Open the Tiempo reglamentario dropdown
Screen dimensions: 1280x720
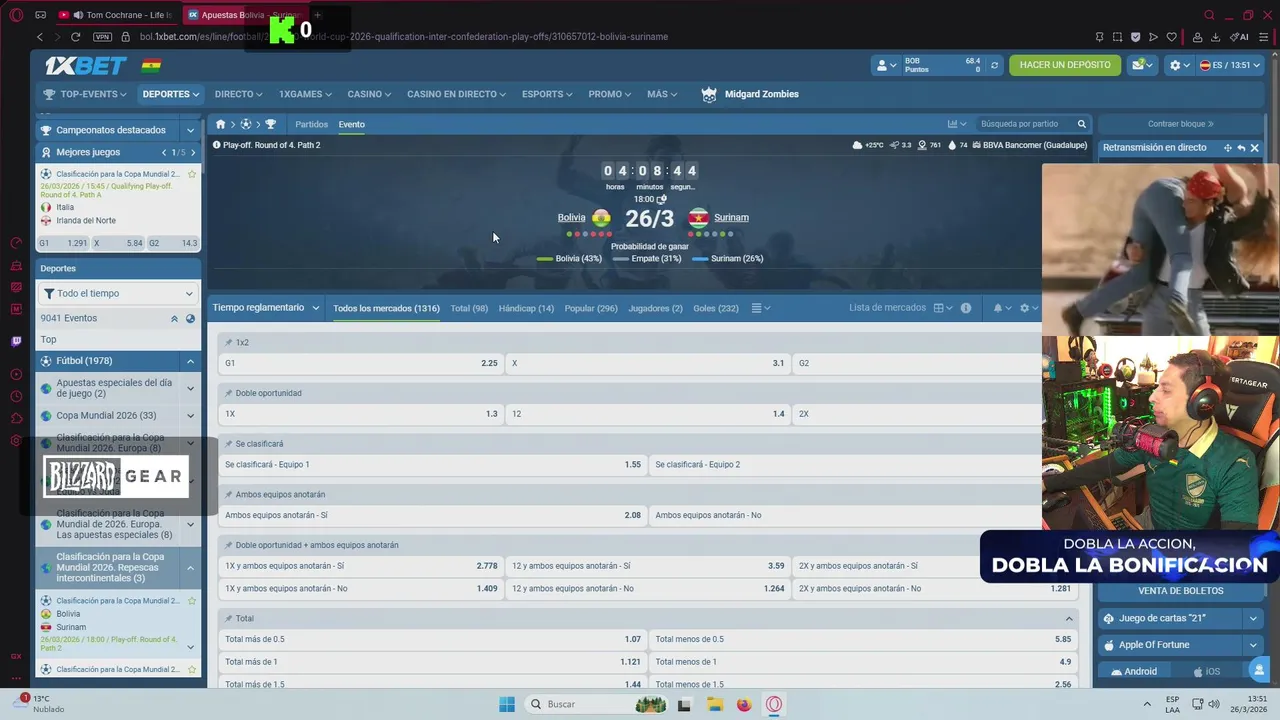[265, 308]
